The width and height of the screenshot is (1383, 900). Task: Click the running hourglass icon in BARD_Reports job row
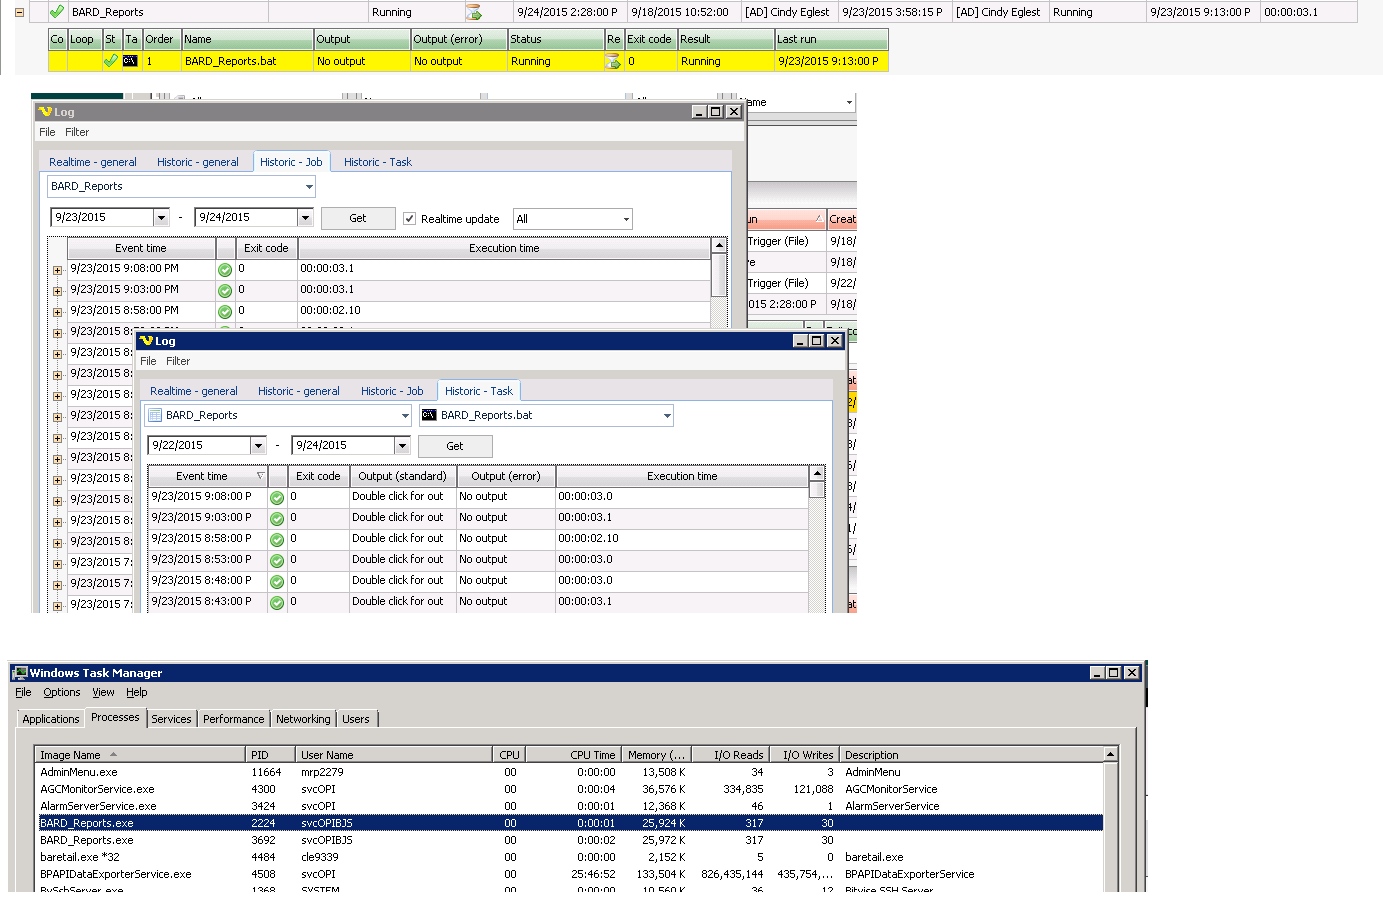coord(473,12)
